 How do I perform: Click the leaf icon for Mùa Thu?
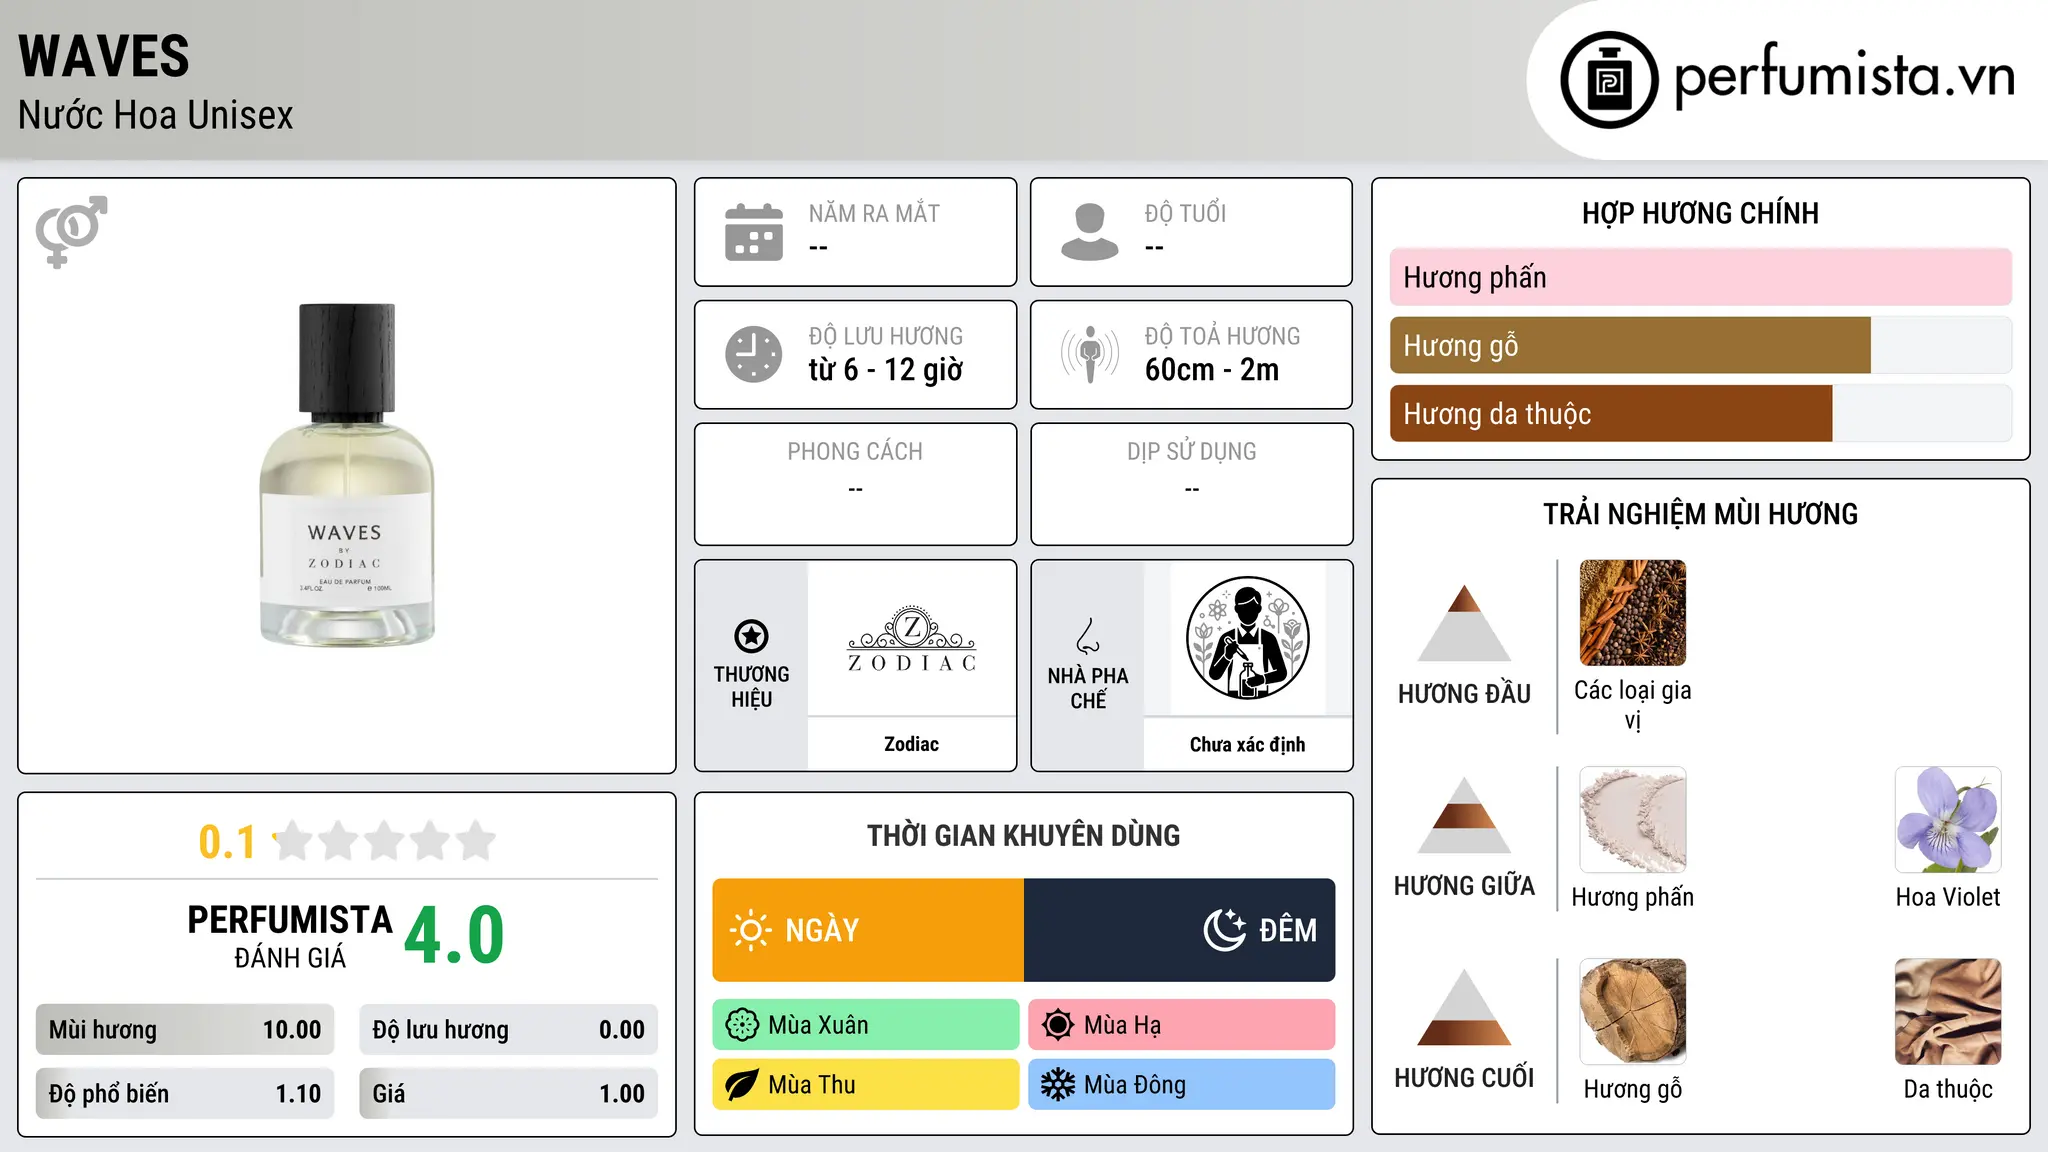pos(742,1085)
